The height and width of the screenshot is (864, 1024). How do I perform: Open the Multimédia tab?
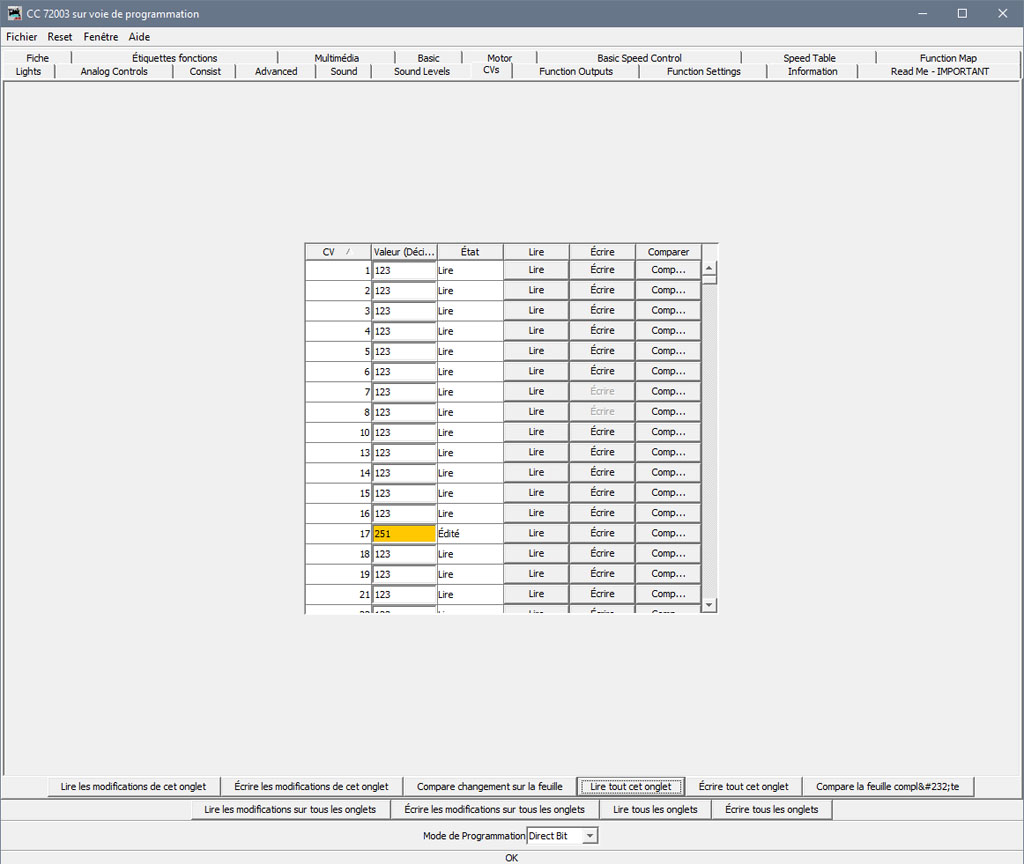pyautogui.click(x=336, y=58)
